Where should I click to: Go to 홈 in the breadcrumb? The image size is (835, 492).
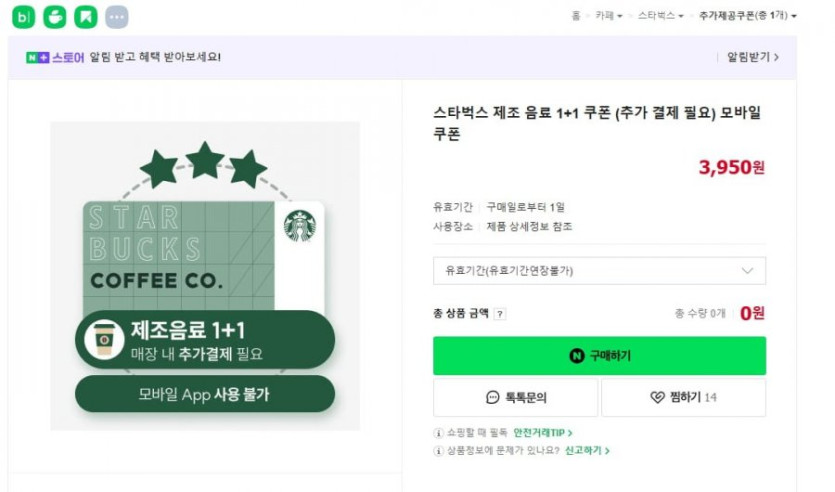(x=576, y=16)
